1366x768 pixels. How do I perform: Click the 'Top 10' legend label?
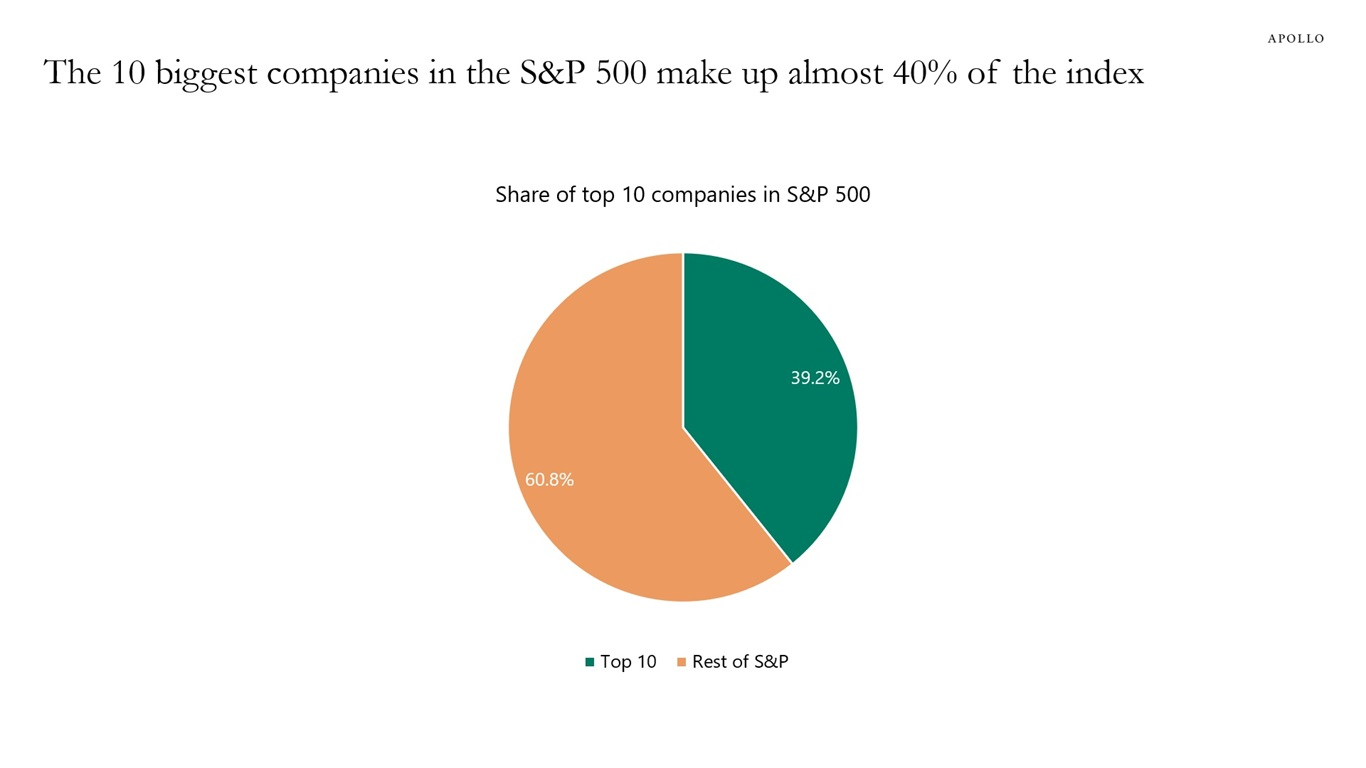click(x=628, y=662)
